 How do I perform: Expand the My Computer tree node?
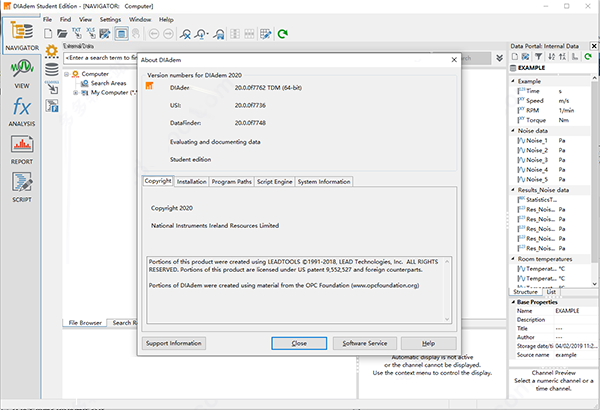pyautogui.click(x=73, y=92)
